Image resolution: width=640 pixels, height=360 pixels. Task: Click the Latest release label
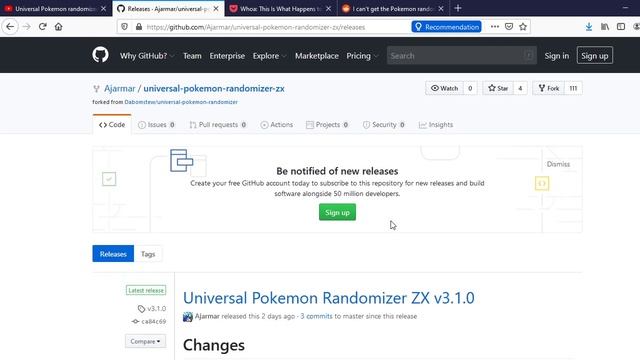click(x=146, y=290)
